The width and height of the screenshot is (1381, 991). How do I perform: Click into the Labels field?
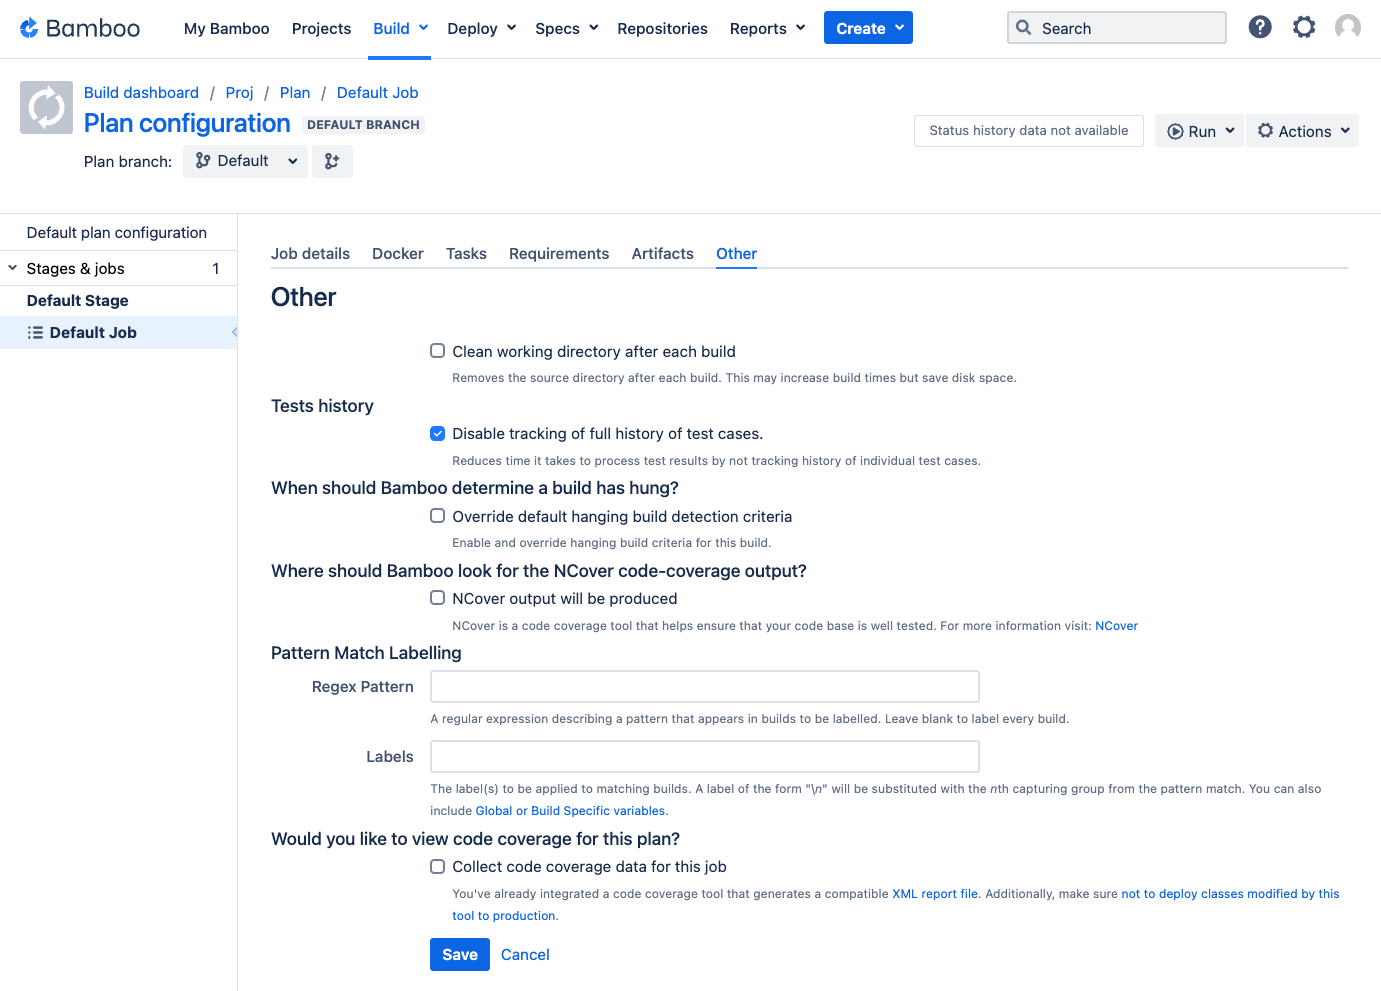(x=705, y=757)
